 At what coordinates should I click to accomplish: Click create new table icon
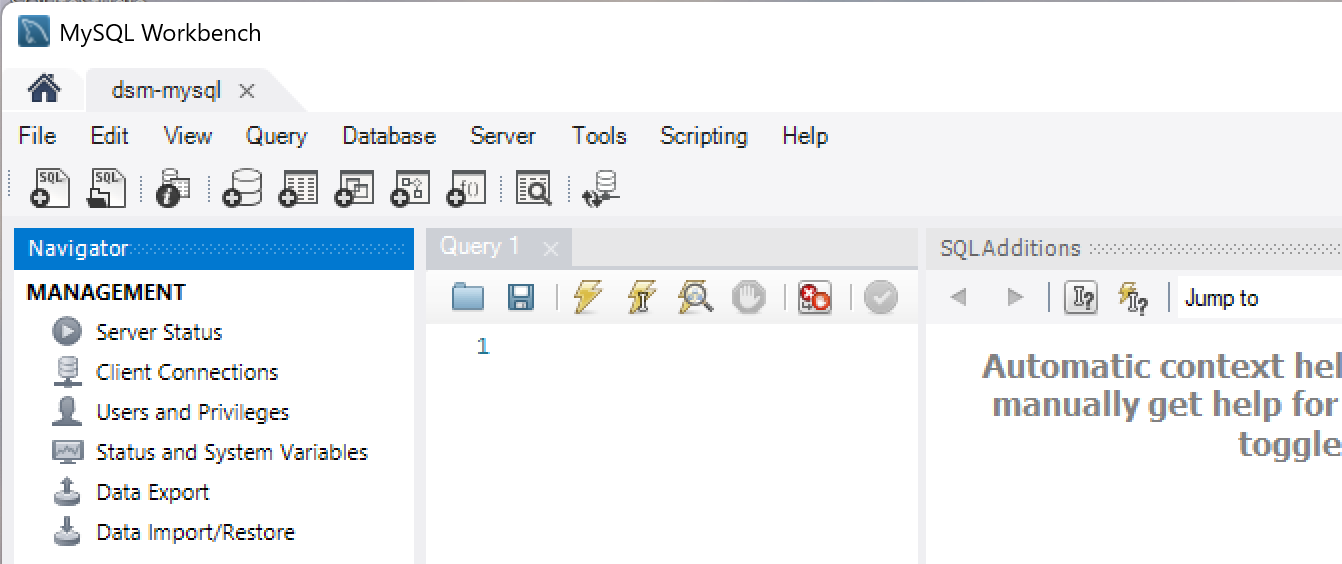click(x=298, y=187)
